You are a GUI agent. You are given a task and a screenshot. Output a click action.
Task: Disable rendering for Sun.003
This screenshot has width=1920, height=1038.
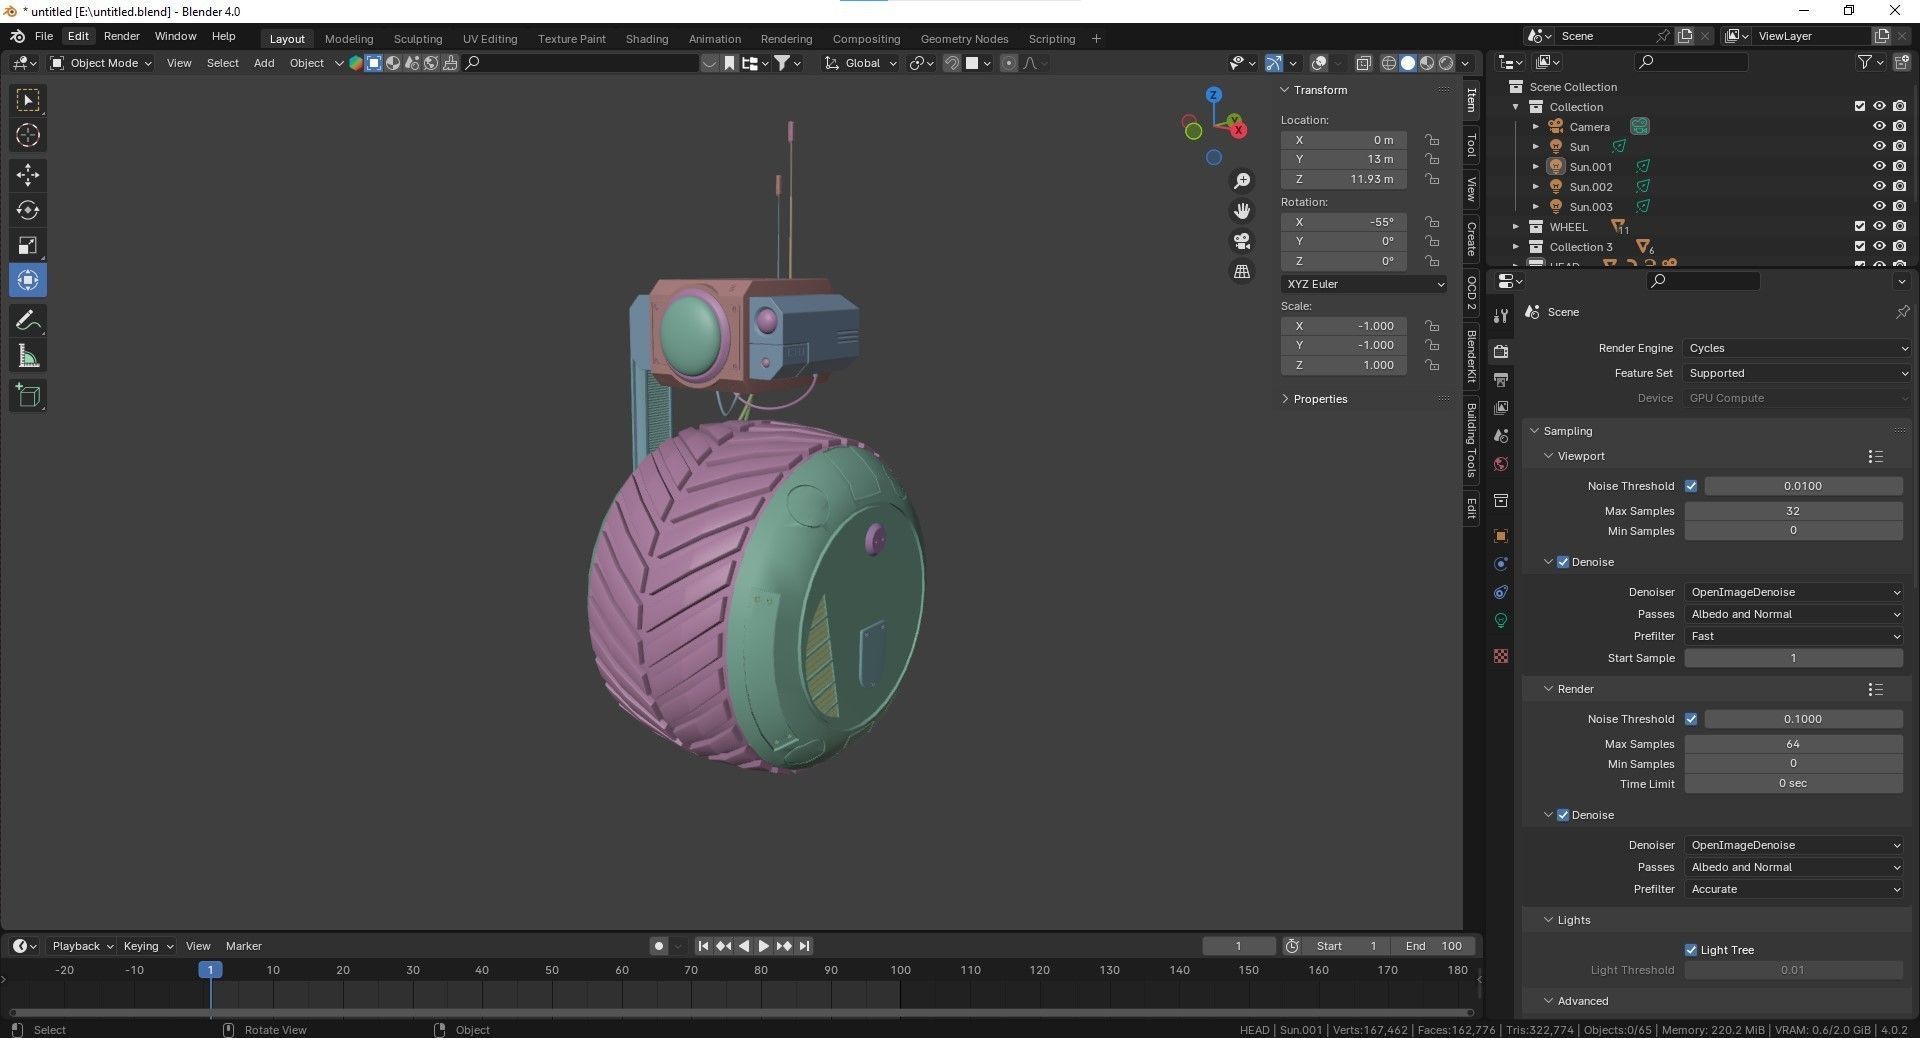1899,207
